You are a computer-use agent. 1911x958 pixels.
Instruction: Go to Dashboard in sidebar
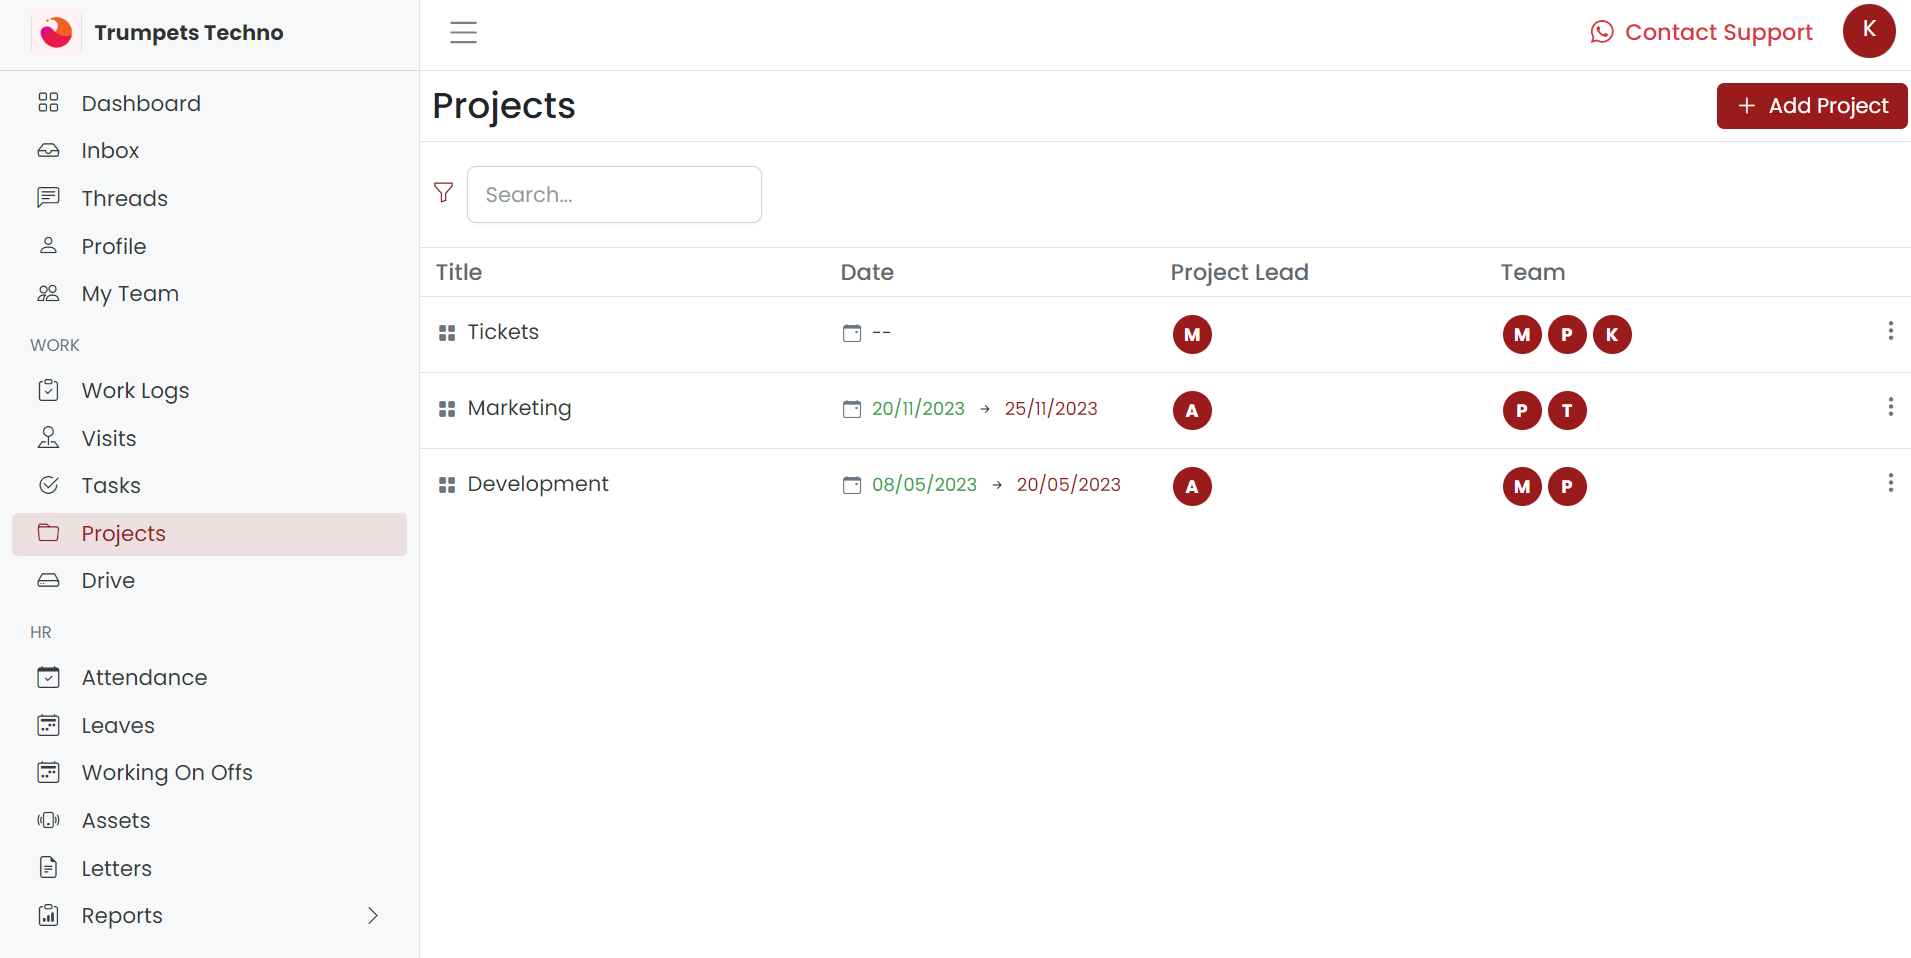[141, 103]
